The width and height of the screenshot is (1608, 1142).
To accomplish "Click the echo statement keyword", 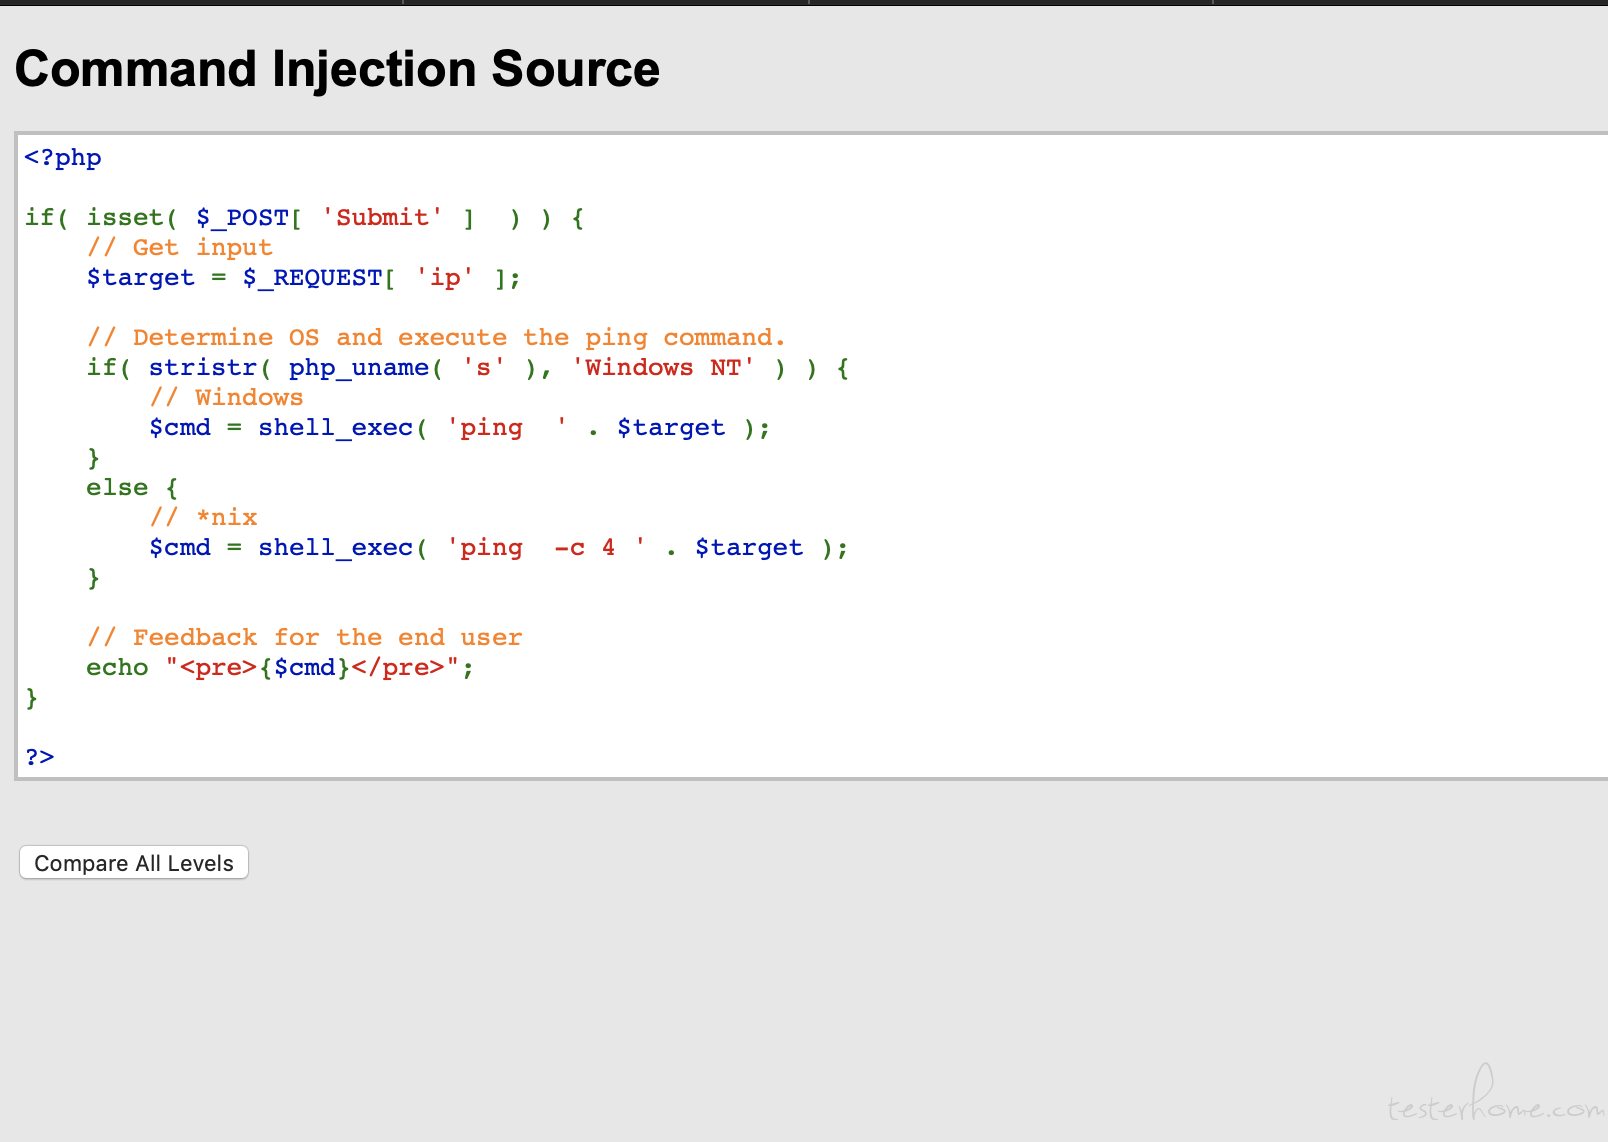I will tap(117, 668).
